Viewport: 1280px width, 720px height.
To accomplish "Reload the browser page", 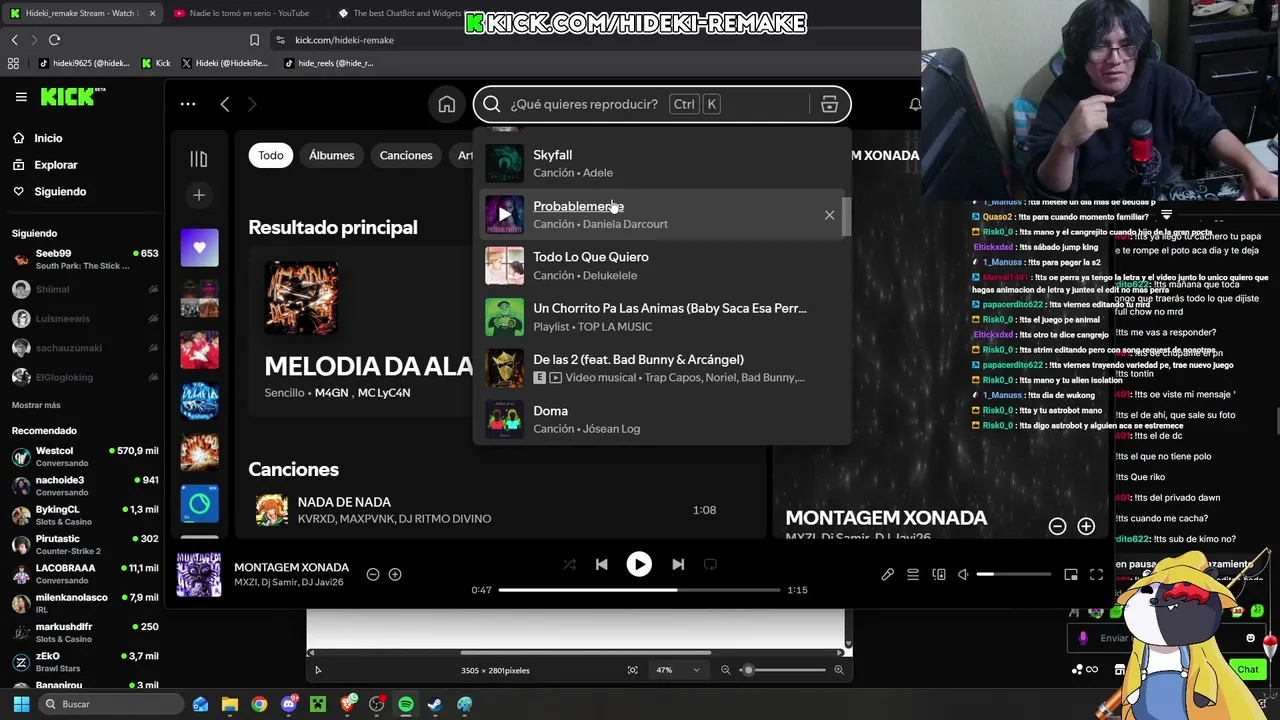I will (x=54, y=40).
